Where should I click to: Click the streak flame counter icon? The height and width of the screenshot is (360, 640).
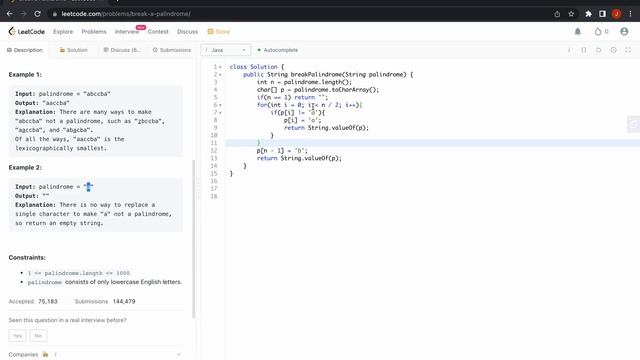[x=598, y=31]
